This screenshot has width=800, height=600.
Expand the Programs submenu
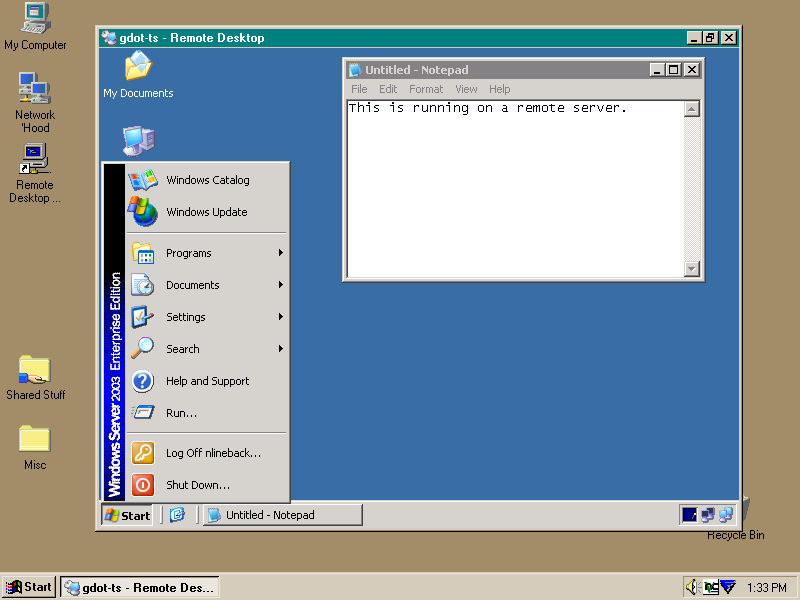point(207,253)
